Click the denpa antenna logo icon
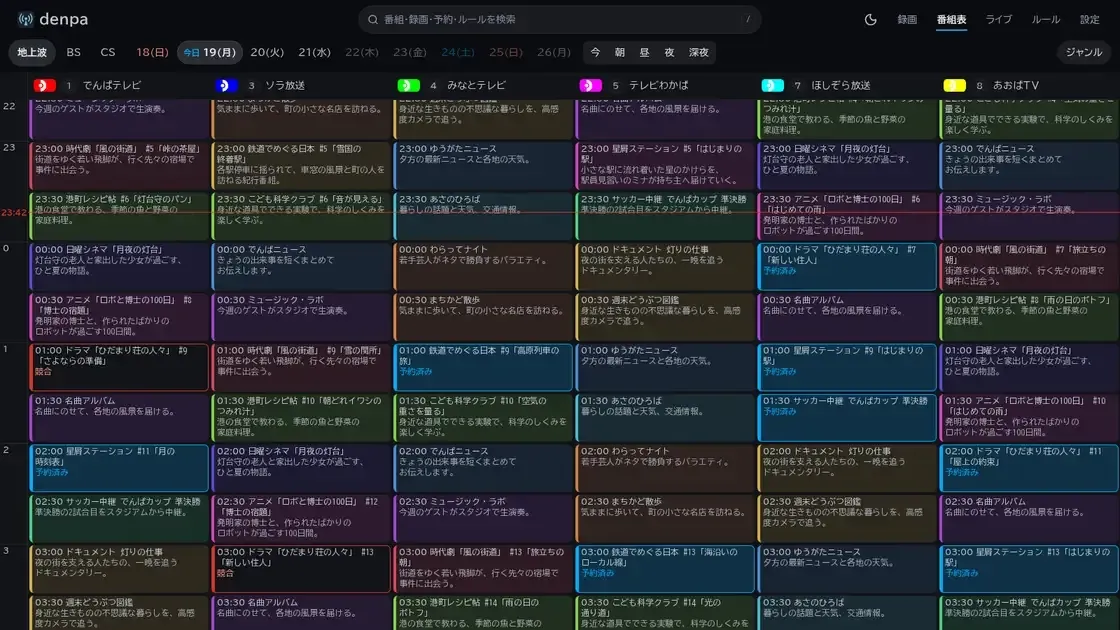The image size is (1120, 630). (26, 19)
